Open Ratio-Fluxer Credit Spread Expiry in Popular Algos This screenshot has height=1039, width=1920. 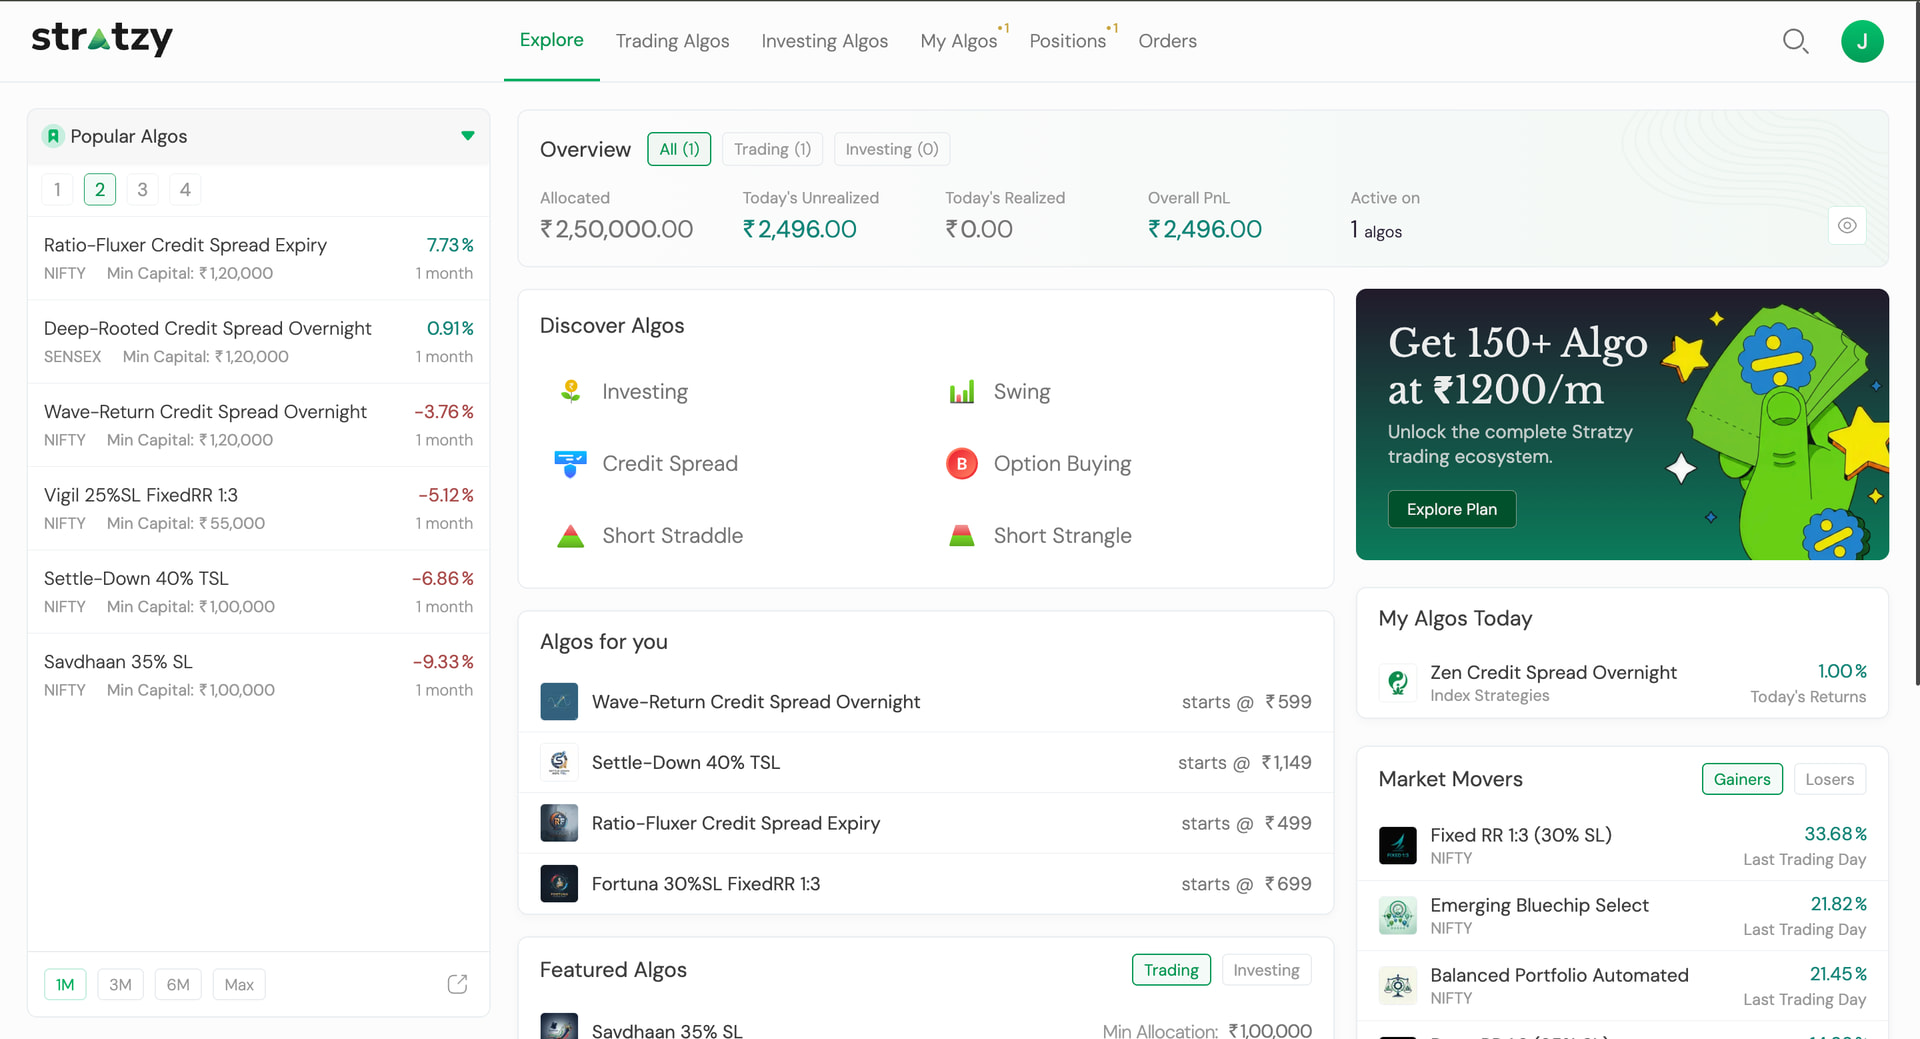click(x=258, y=258)
